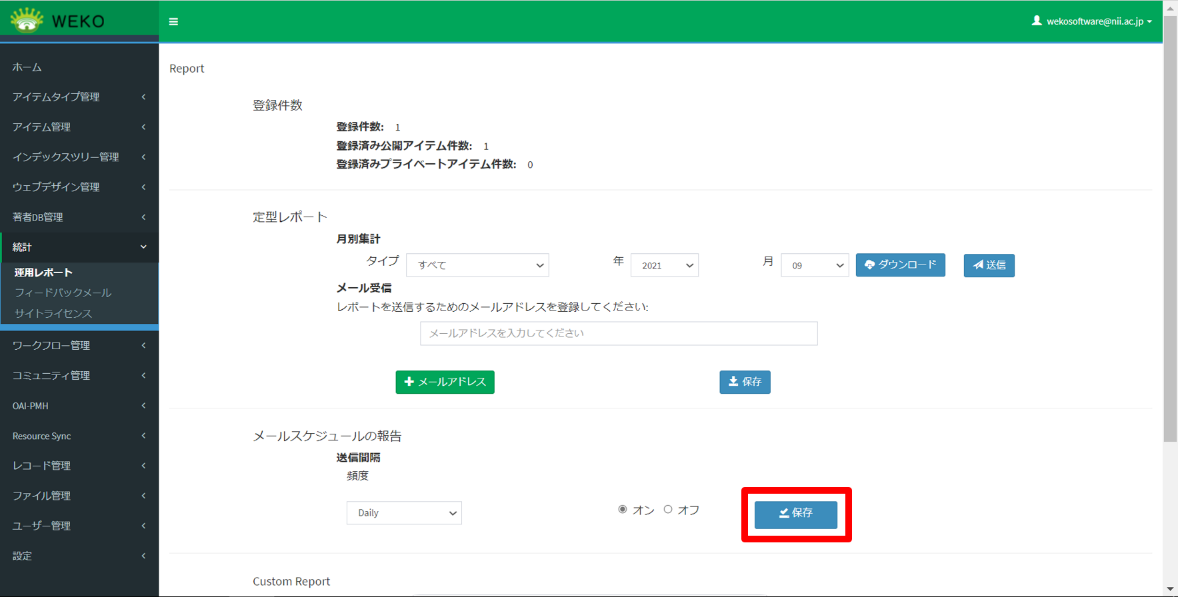Viewport: 1178px width, 597px height.
Task: Save email addresses with the 保存 button under メール受信
Action: click(x=744, y=382)
